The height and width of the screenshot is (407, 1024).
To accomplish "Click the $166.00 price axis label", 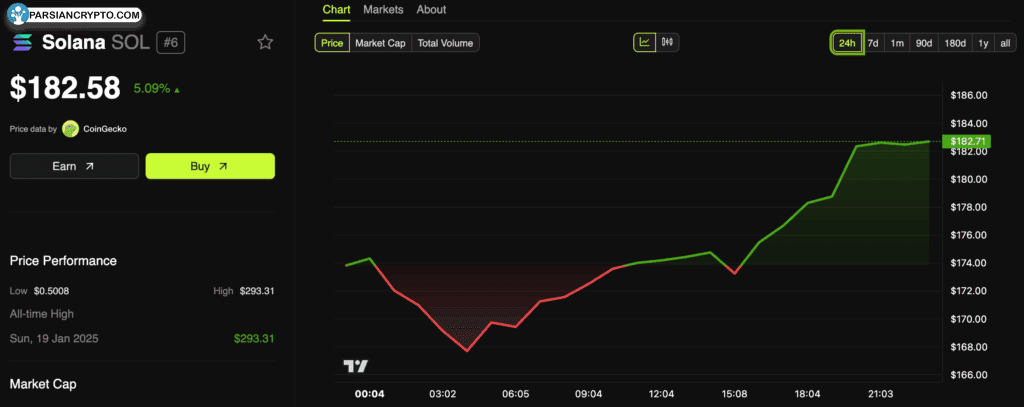I will point(969,375).
